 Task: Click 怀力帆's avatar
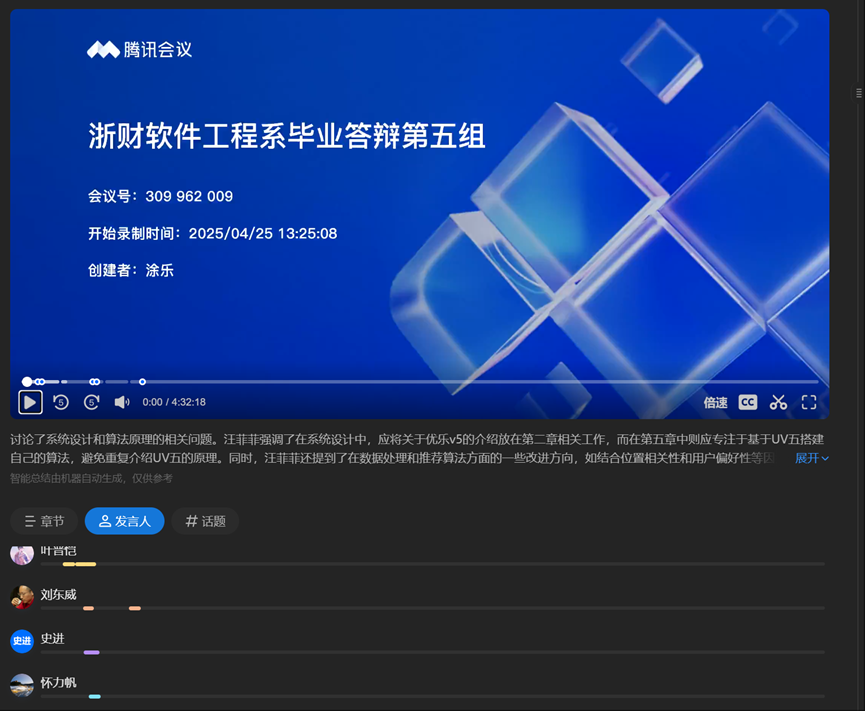click(22, 685)
